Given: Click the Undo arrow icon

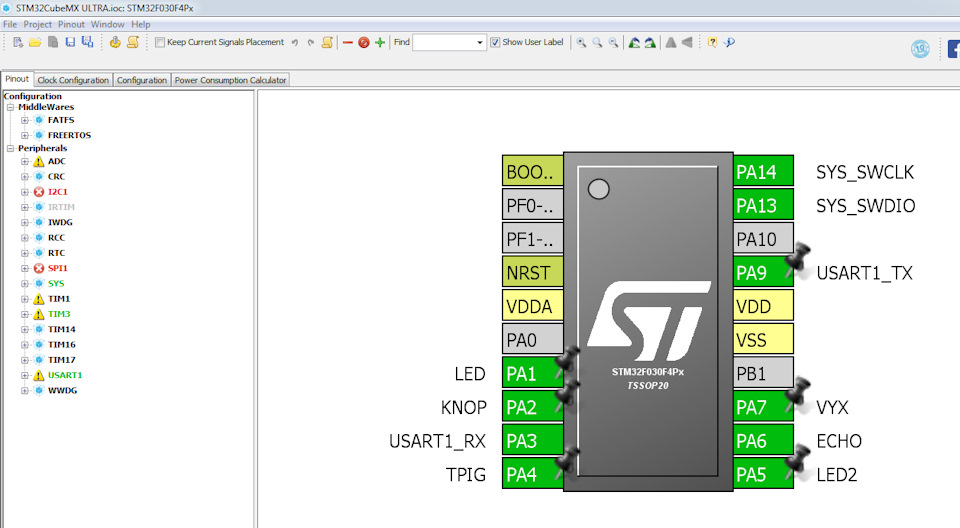Looking at the screenshot, I should click(x=294, y=42).
